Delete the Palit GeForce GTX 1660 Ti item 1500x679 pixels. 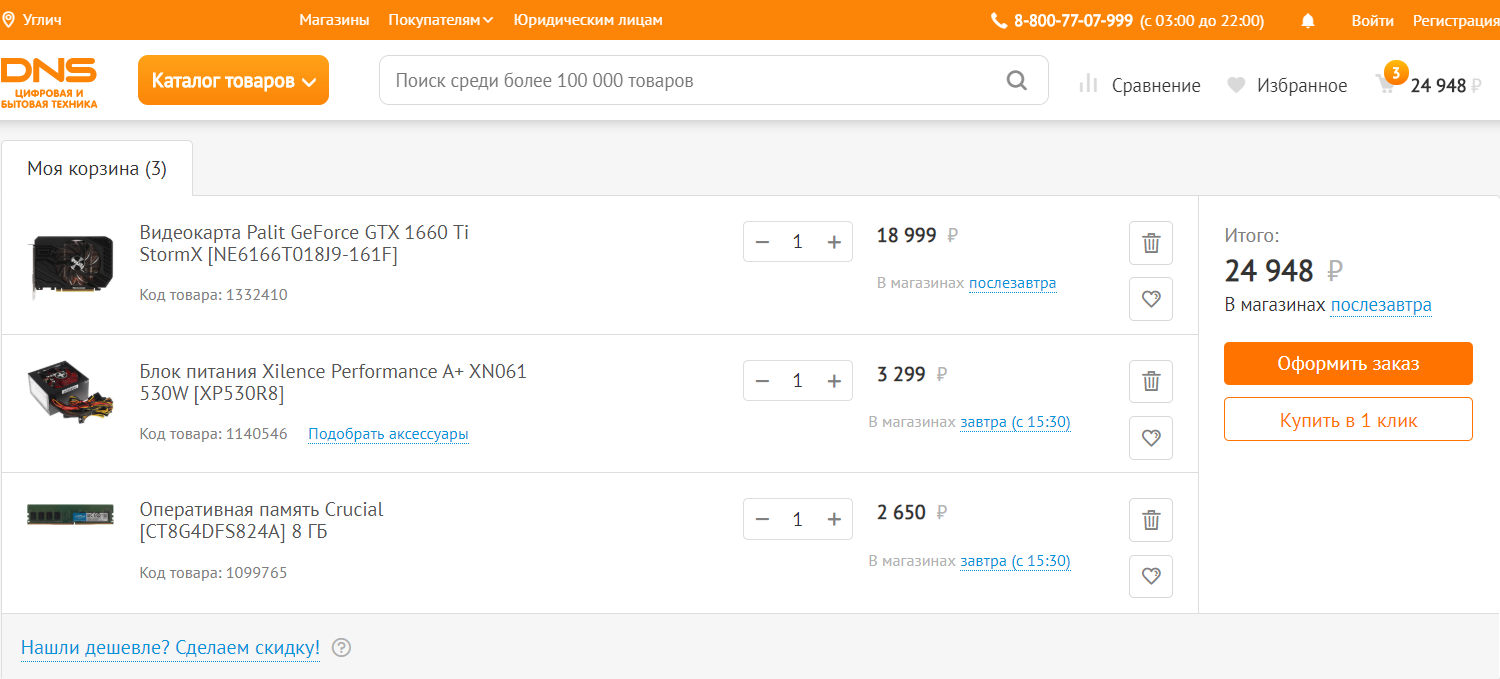tap(1151, 243)
